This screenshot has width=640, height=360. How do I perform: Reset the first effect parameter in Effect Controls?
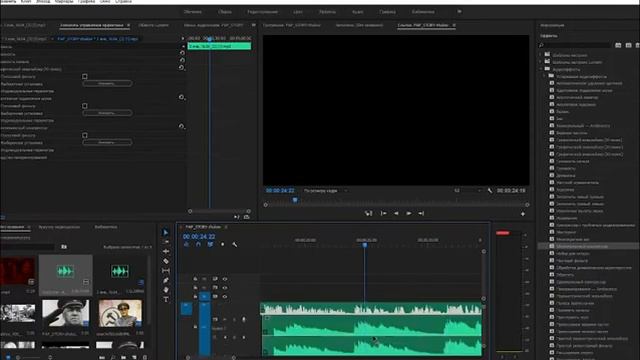pyautogui.click(x=182, y=53)
